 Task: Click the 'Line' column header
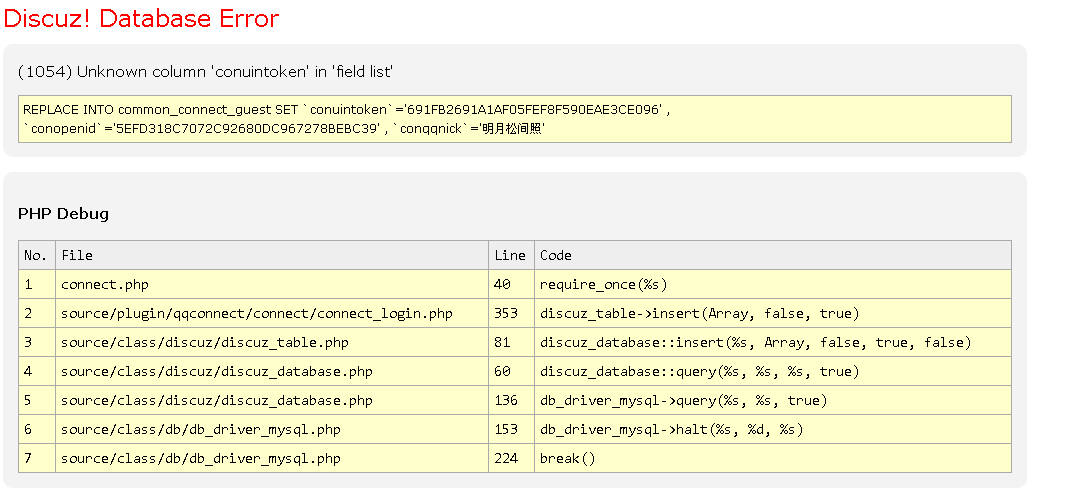point(509,255)
